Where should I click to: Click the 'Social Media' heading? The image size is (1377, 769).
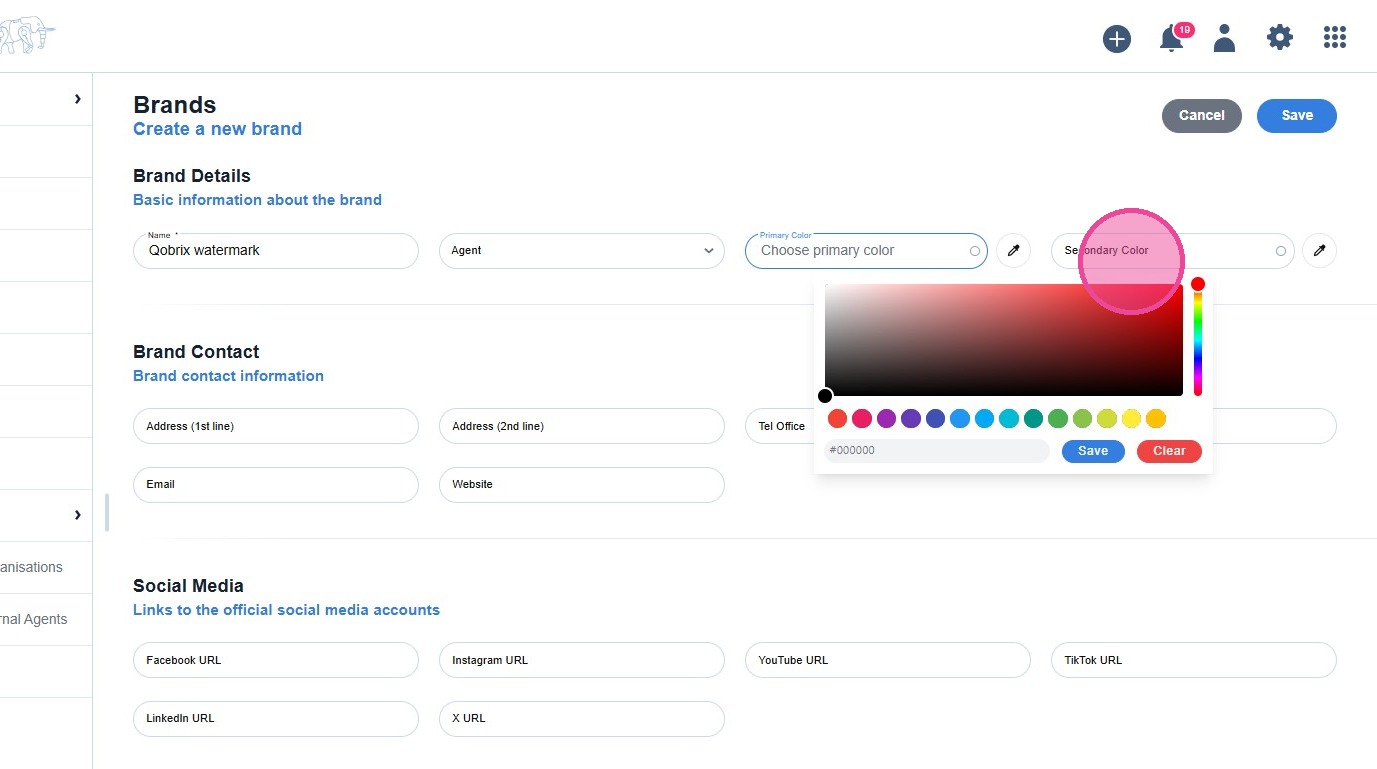tap(188, 586)
